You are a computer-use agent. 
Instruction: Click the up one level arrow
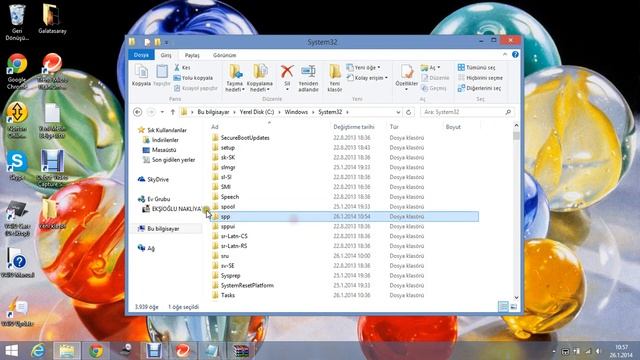(173, 112)
